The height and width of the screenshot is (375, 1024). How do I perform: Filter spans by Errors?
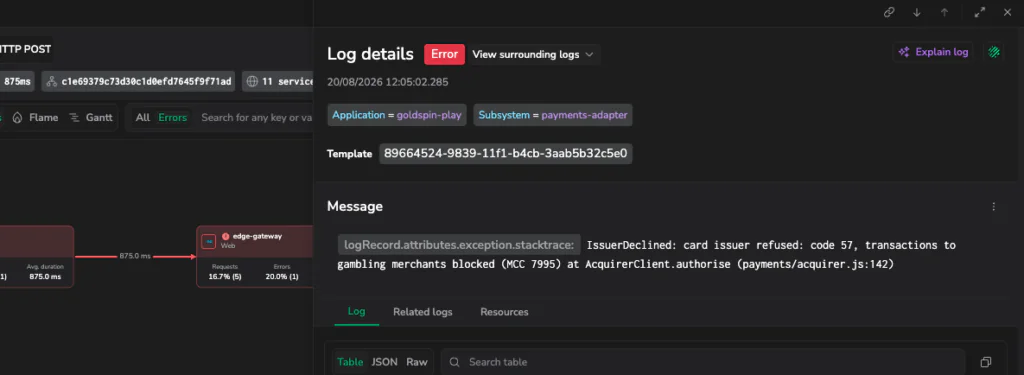pyautogui.click(x=172, y=118)
